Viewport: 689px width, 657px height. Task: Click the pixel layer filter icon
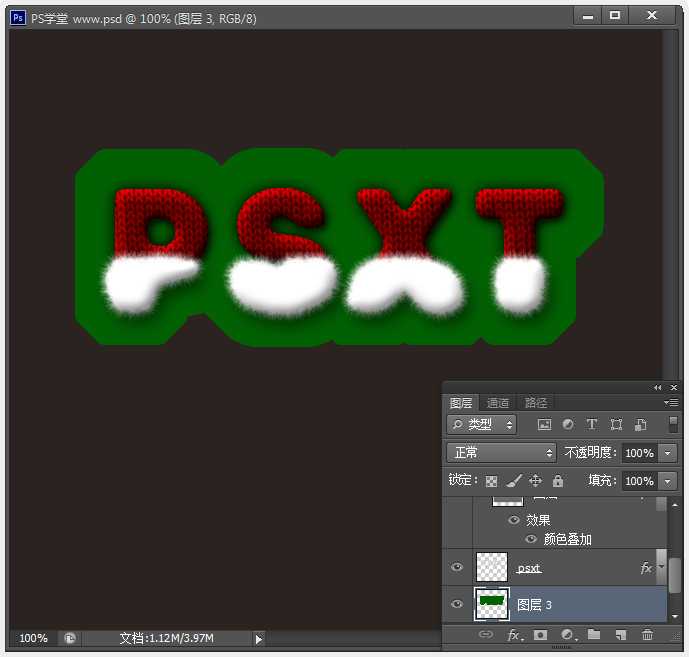[545, 425]
